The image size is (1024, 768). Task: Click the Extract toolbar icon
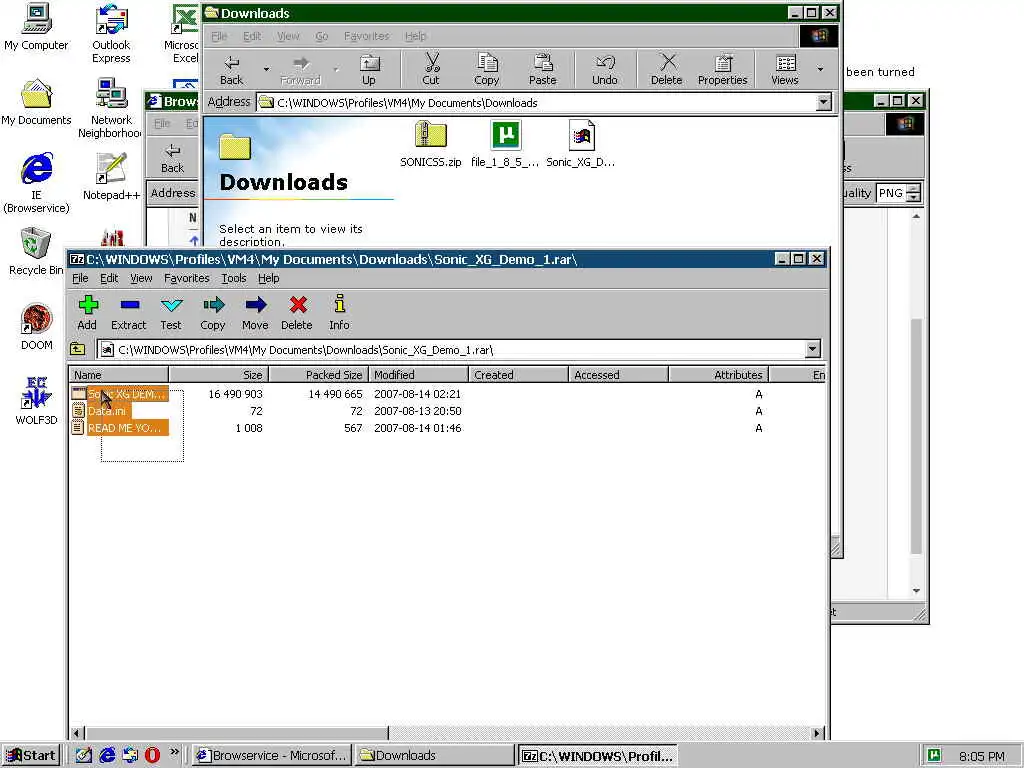point(129,313)
